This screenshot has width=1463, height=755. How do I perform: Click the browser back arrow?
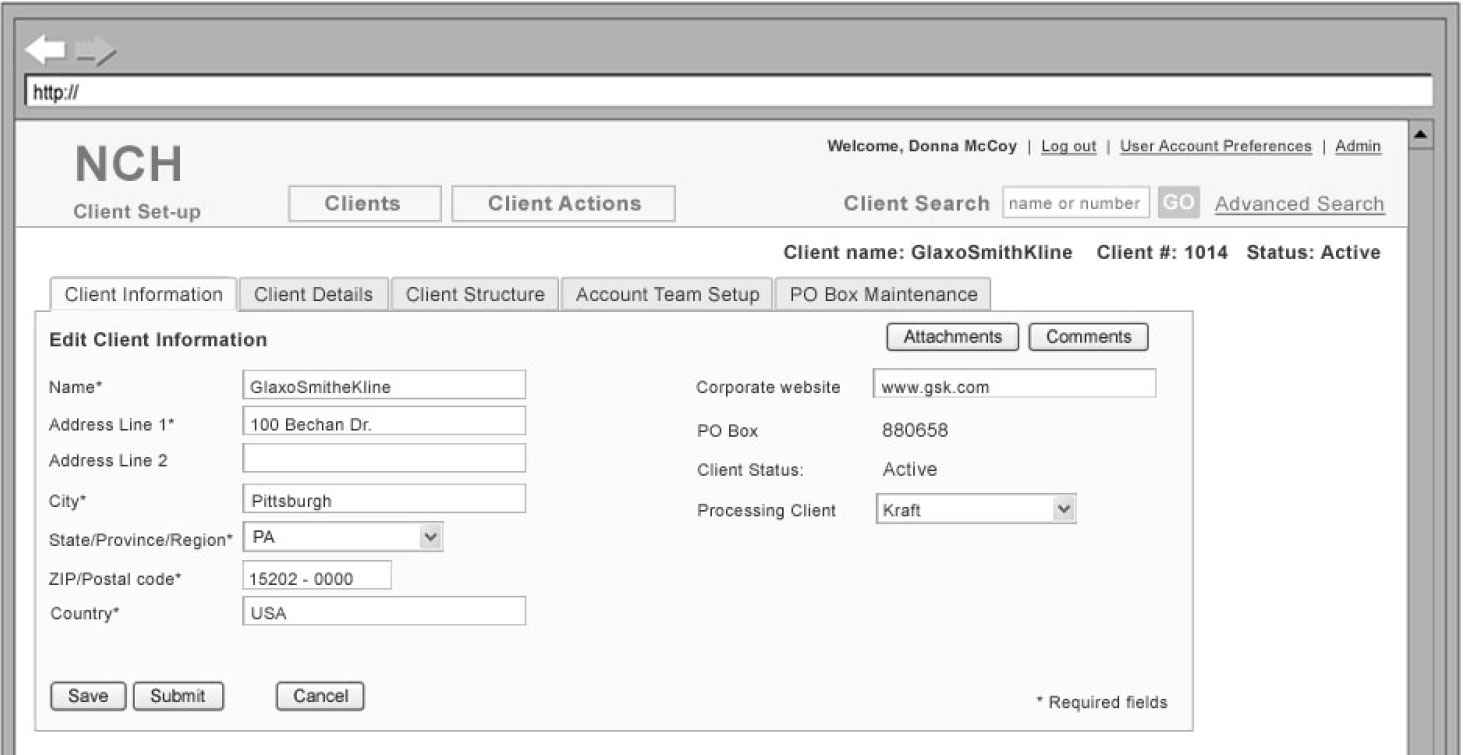pos(45,50)
